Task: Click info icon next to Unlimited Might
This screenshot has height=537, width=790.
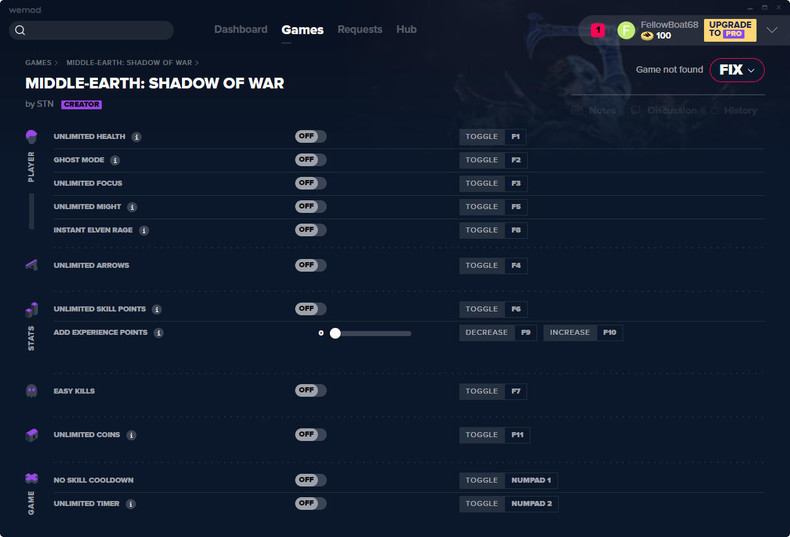Action: tap(132, 207)
